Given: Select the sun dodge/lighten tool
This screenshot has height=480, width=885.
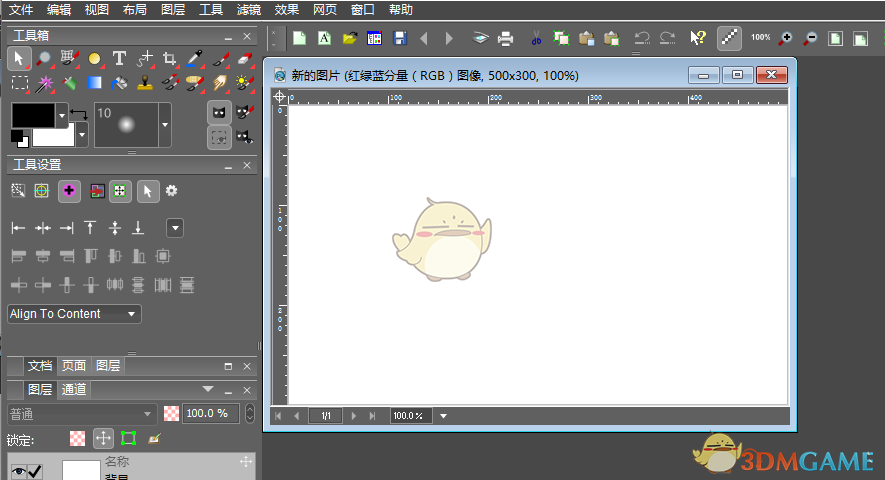Looking at the screenshot, I should point(244,83).
